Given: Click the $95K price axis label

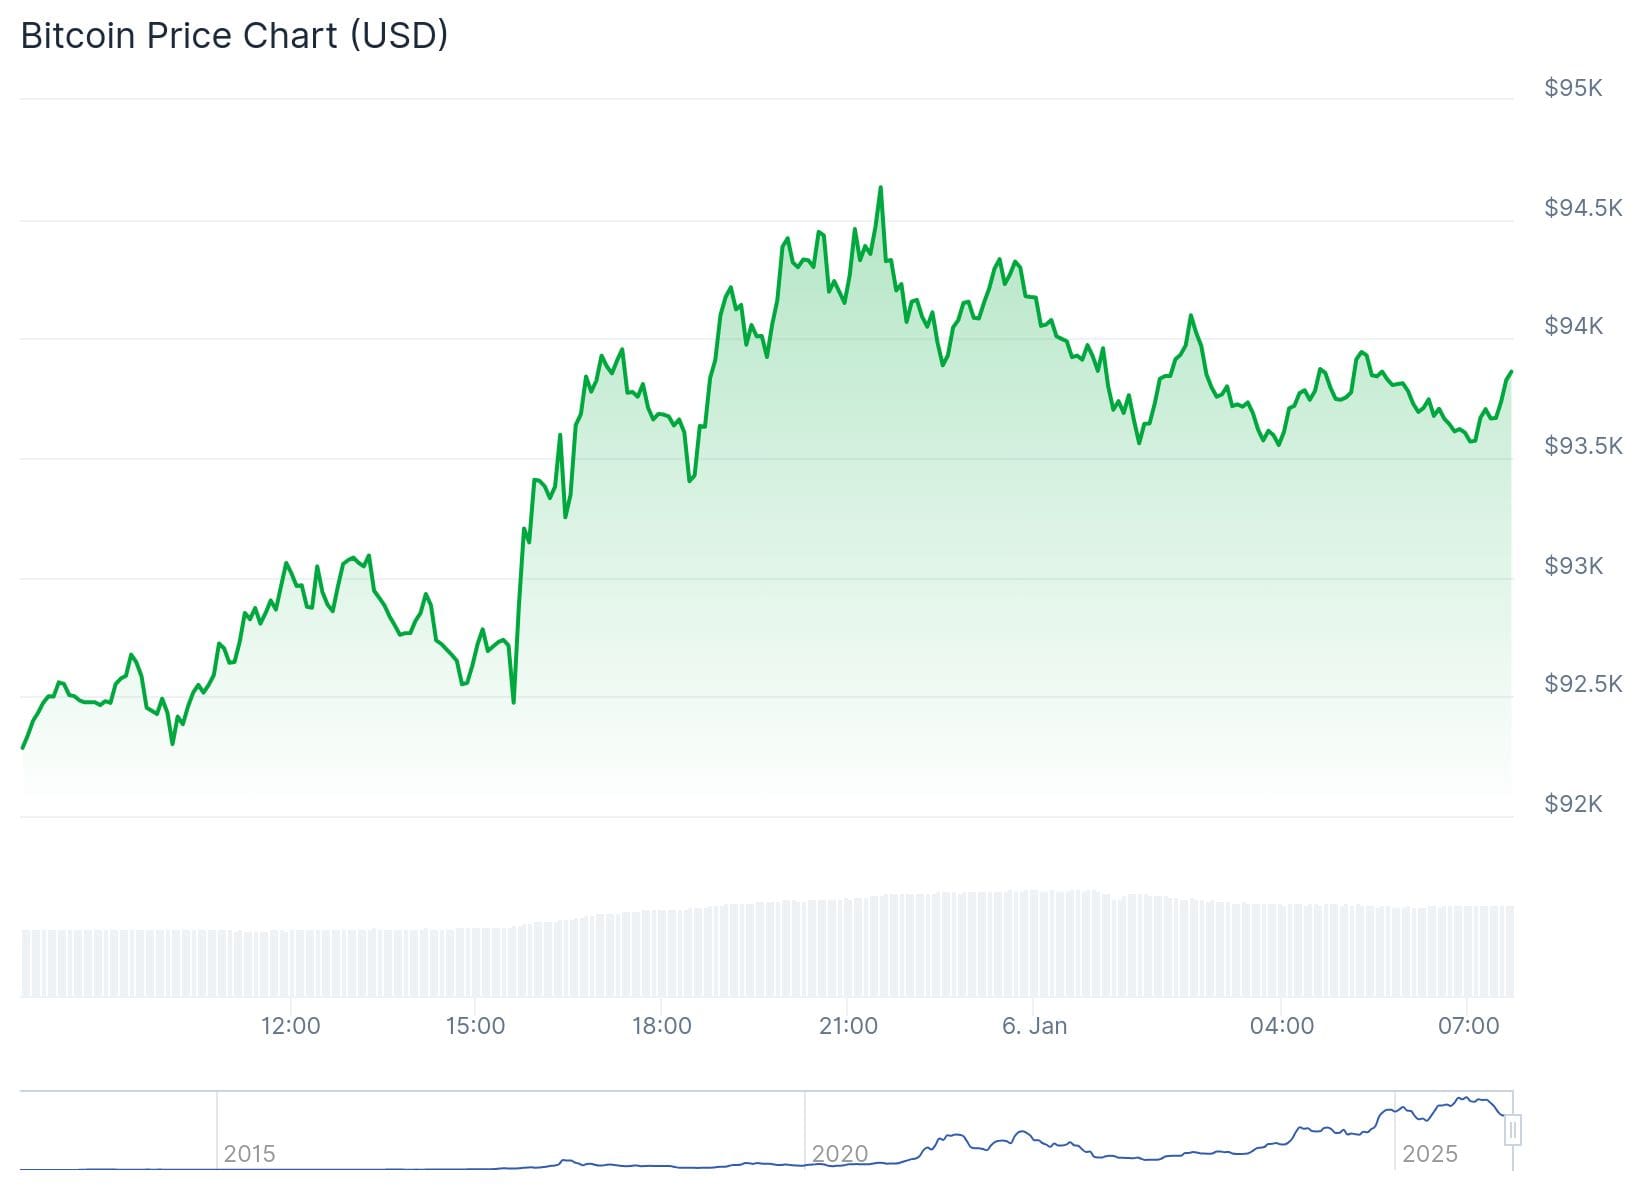Looking at the screenshot, I should pos(1573,88).
